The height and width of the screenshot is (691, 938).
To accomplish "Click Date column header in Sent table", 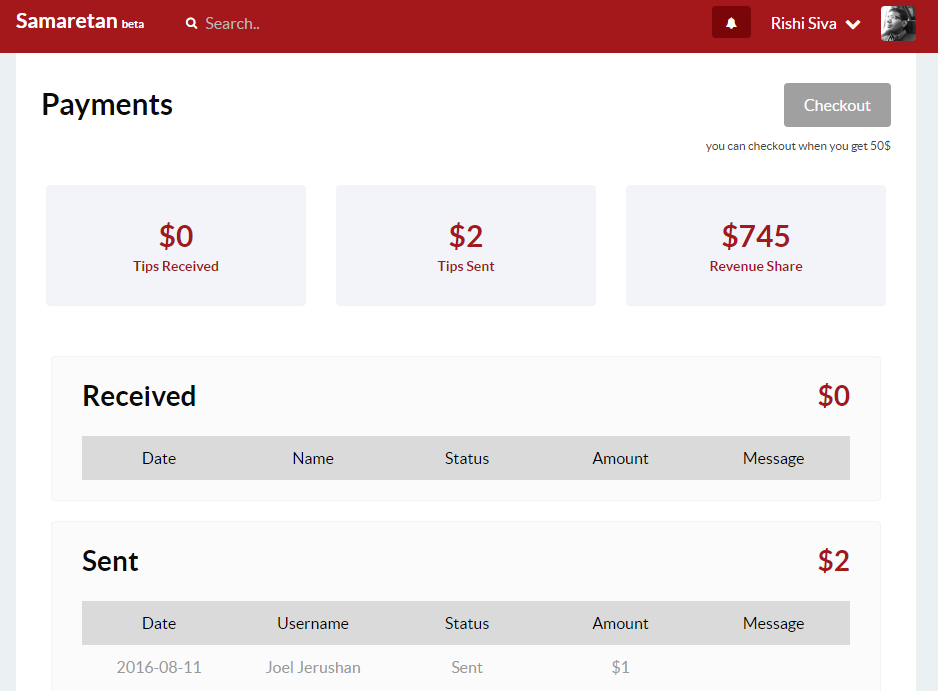I will pyautogui.click(x=159, y=623).
